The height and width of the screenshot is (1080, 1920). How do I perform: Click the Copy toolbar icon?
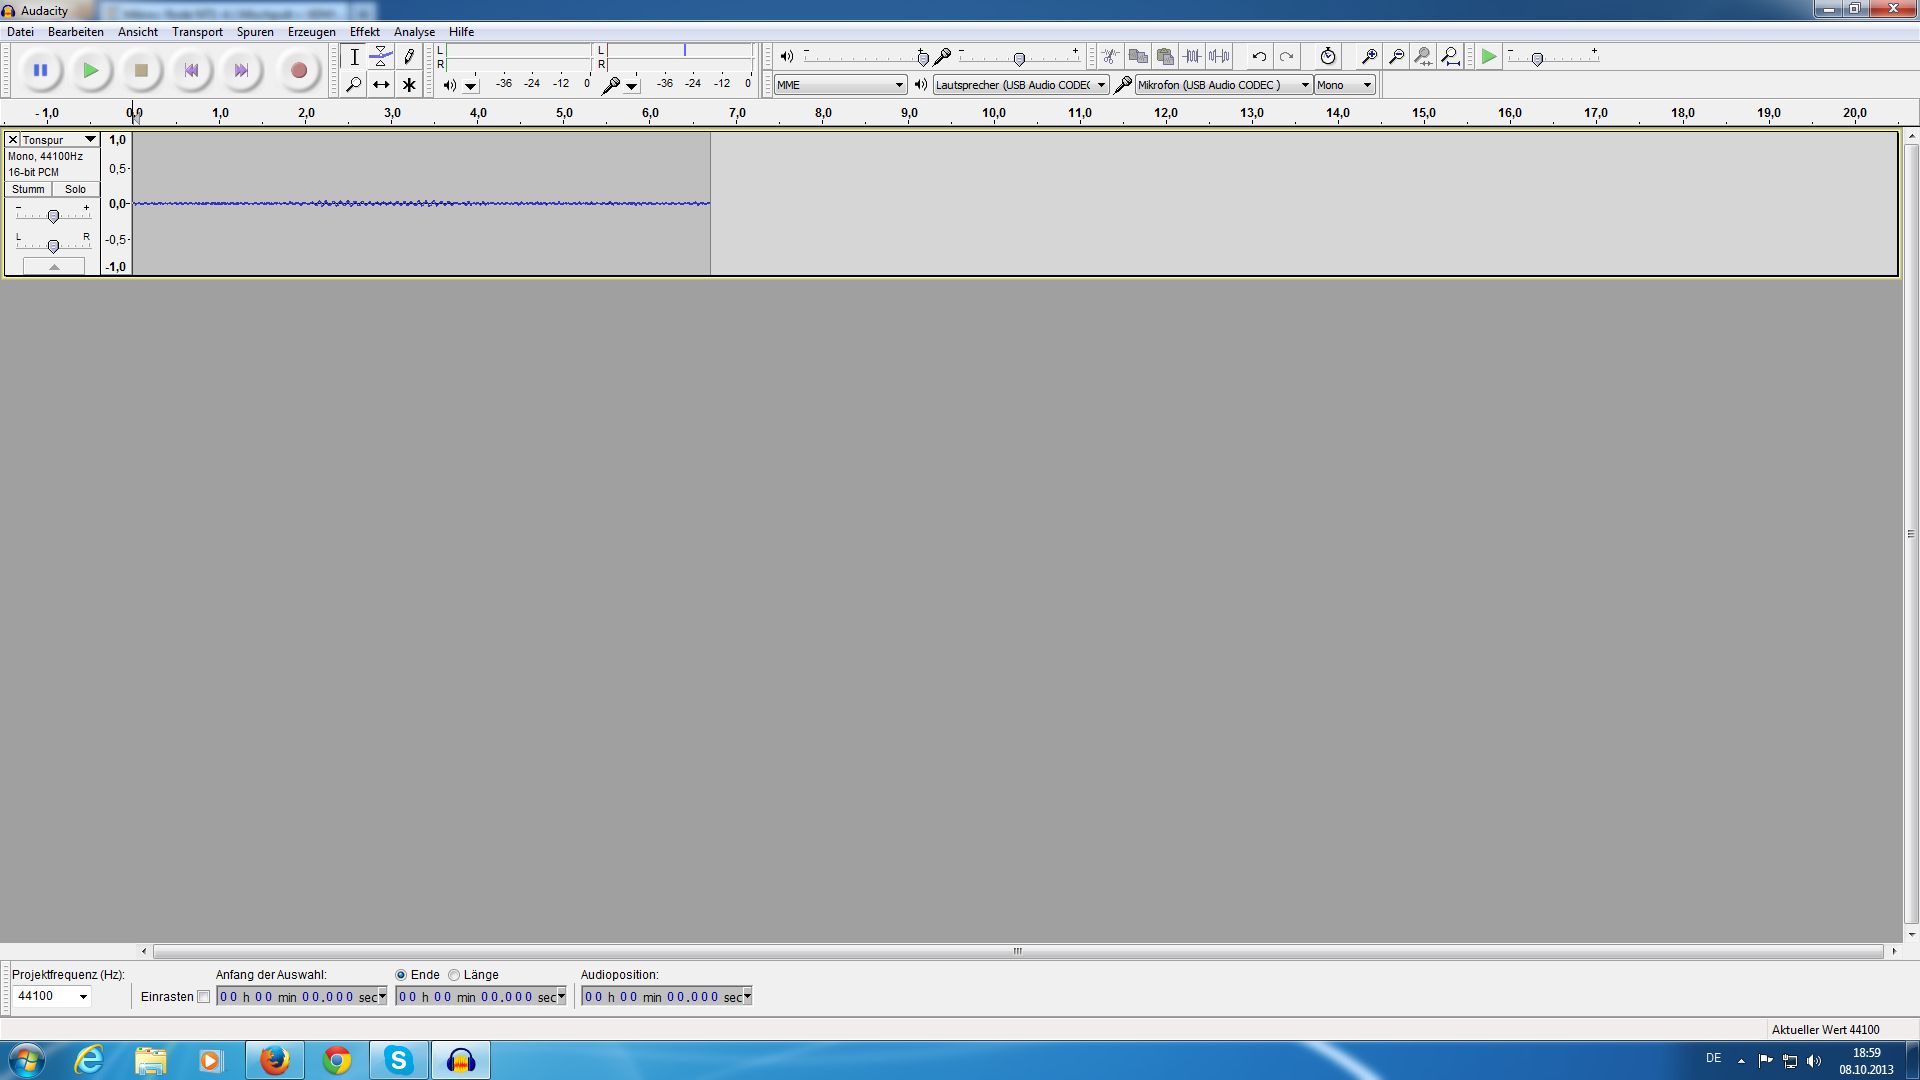pos(1138,57)
